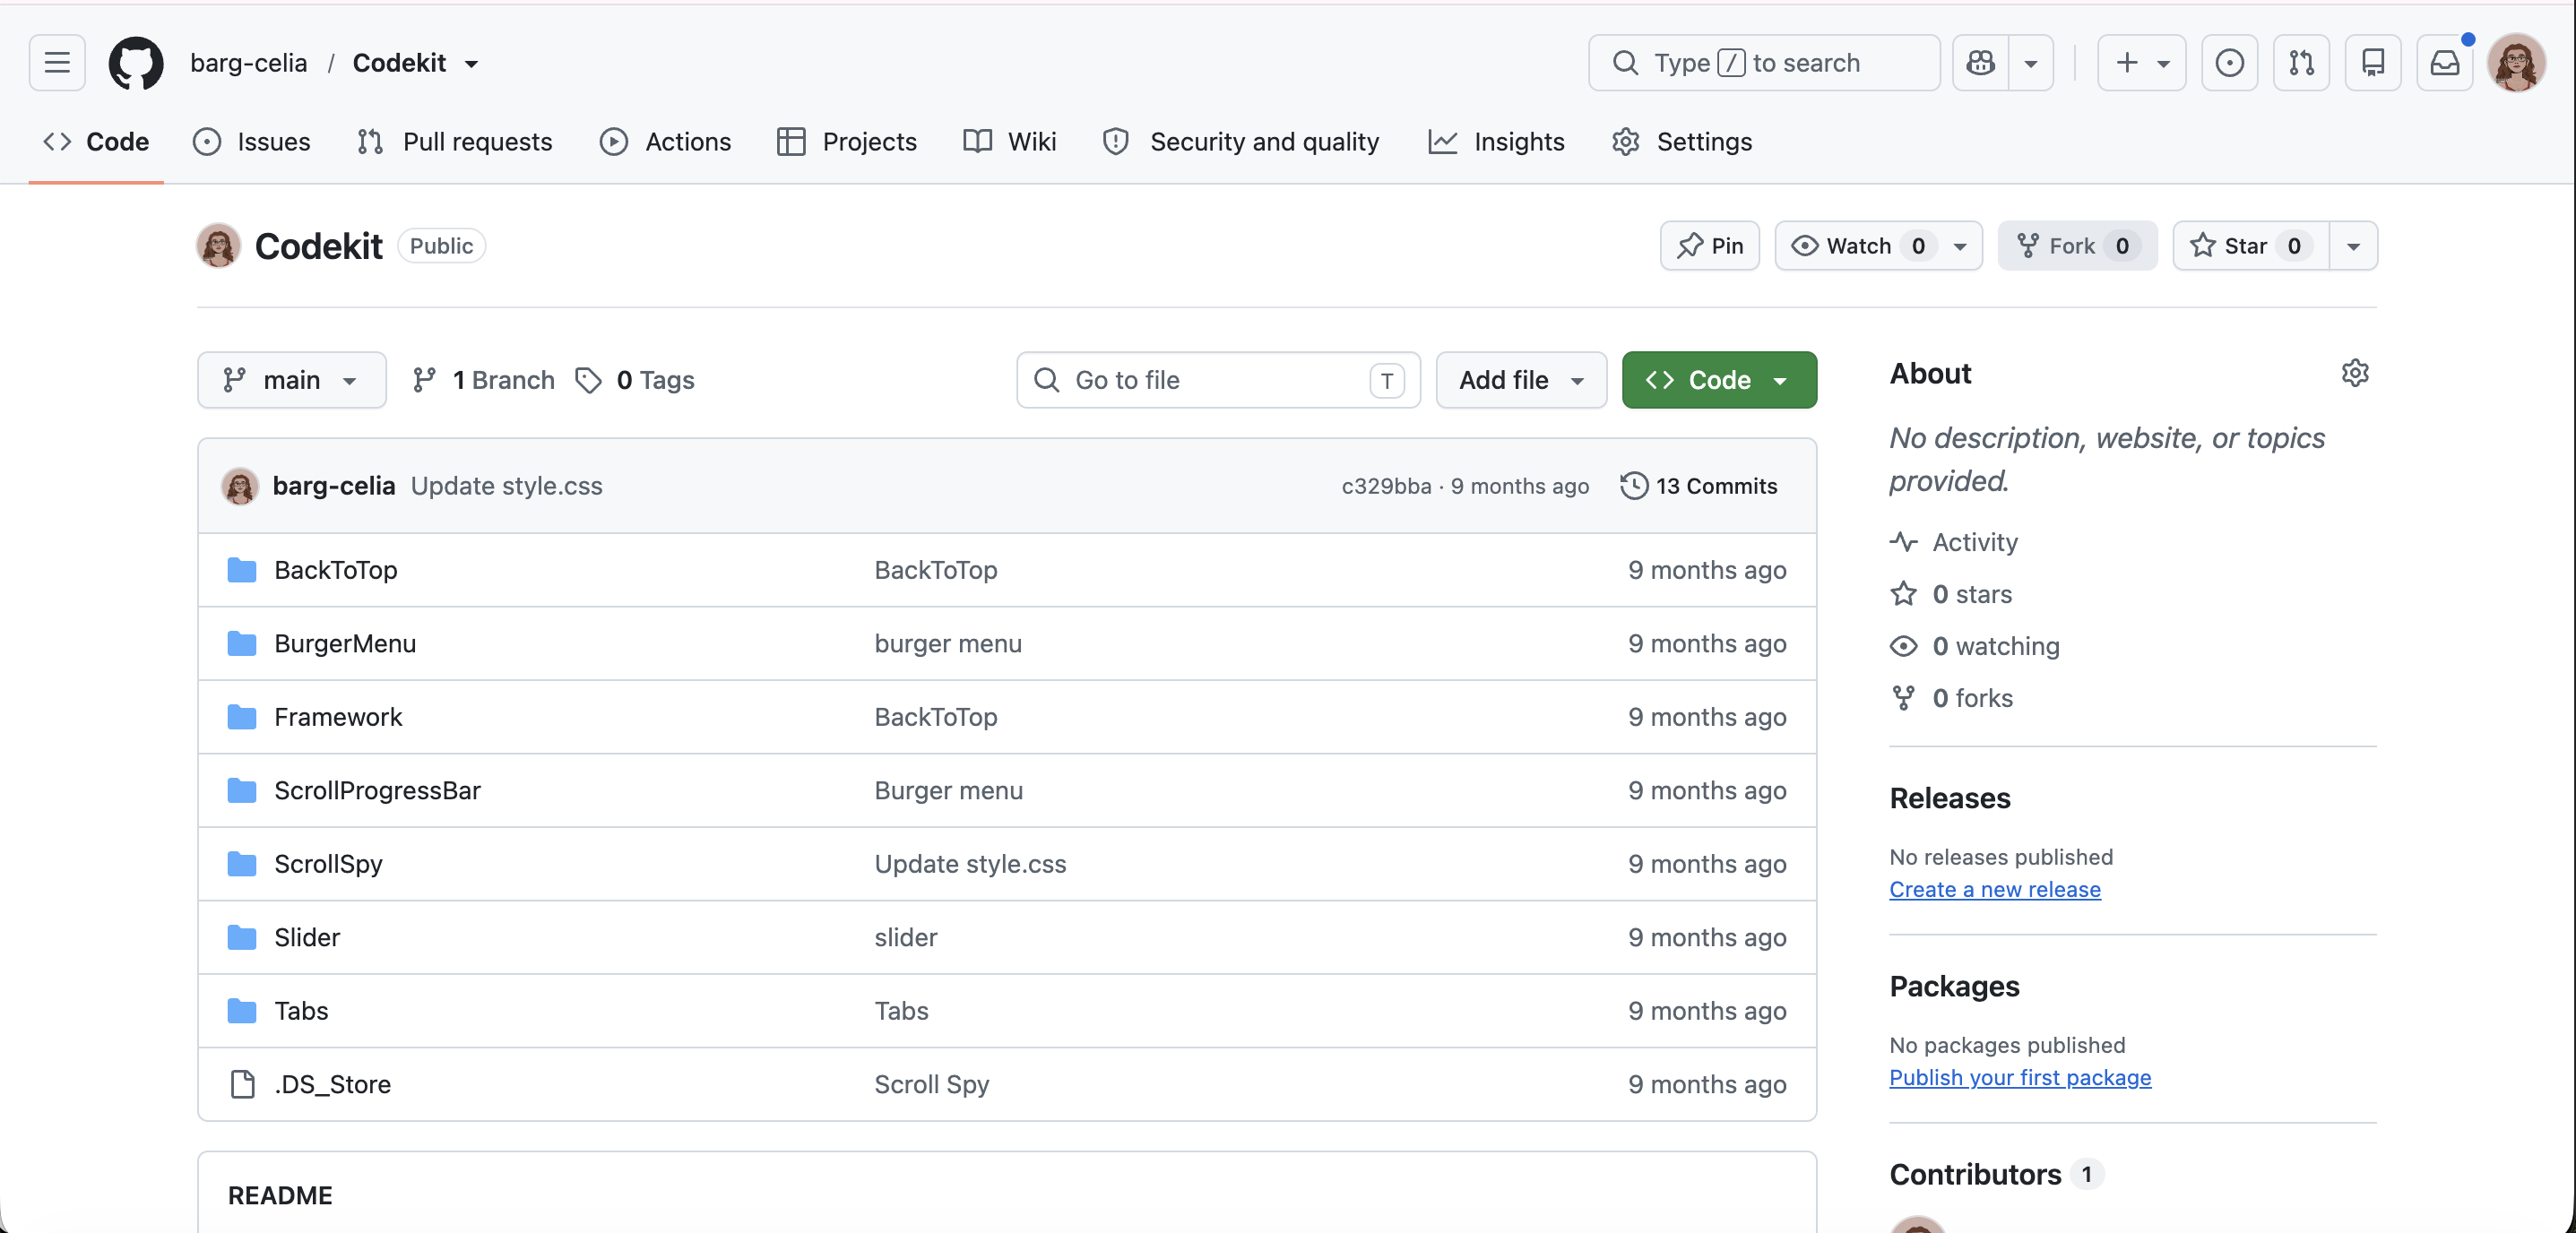The width and height of the screenshot is (2576, 1233).
Task: Open repository Settings tab
Action: tap(1682, 142)
